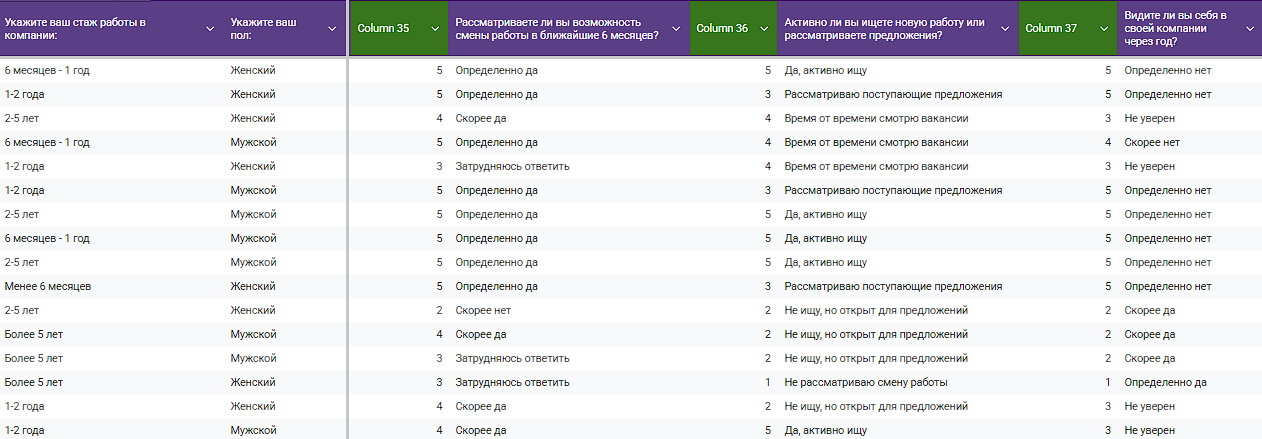Select the green Column 35 header
Screen dimensions: 1262x439
[385, 29]
